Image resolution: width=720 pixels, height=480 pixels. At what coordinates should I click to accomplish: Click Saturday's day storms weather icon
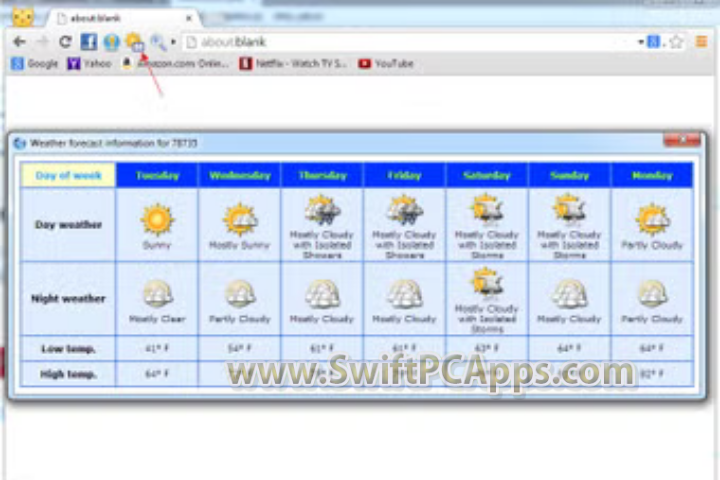(486, 209)
